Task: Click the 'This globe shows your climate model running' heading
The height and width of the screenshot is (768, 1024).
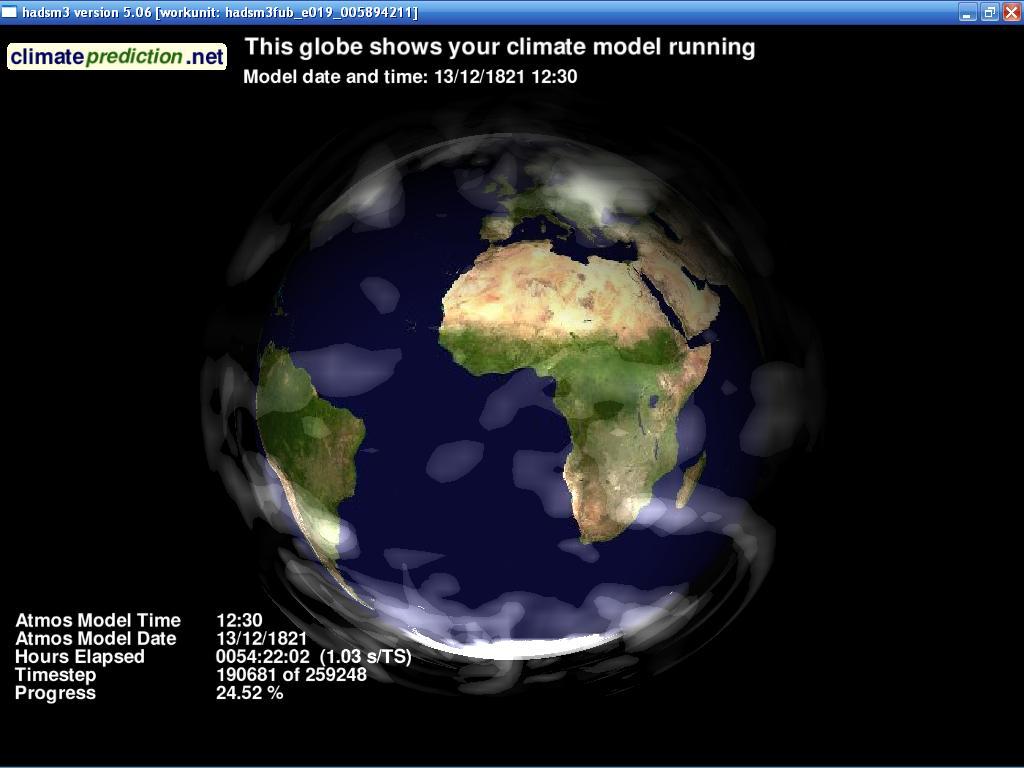Action: [499, 47]
